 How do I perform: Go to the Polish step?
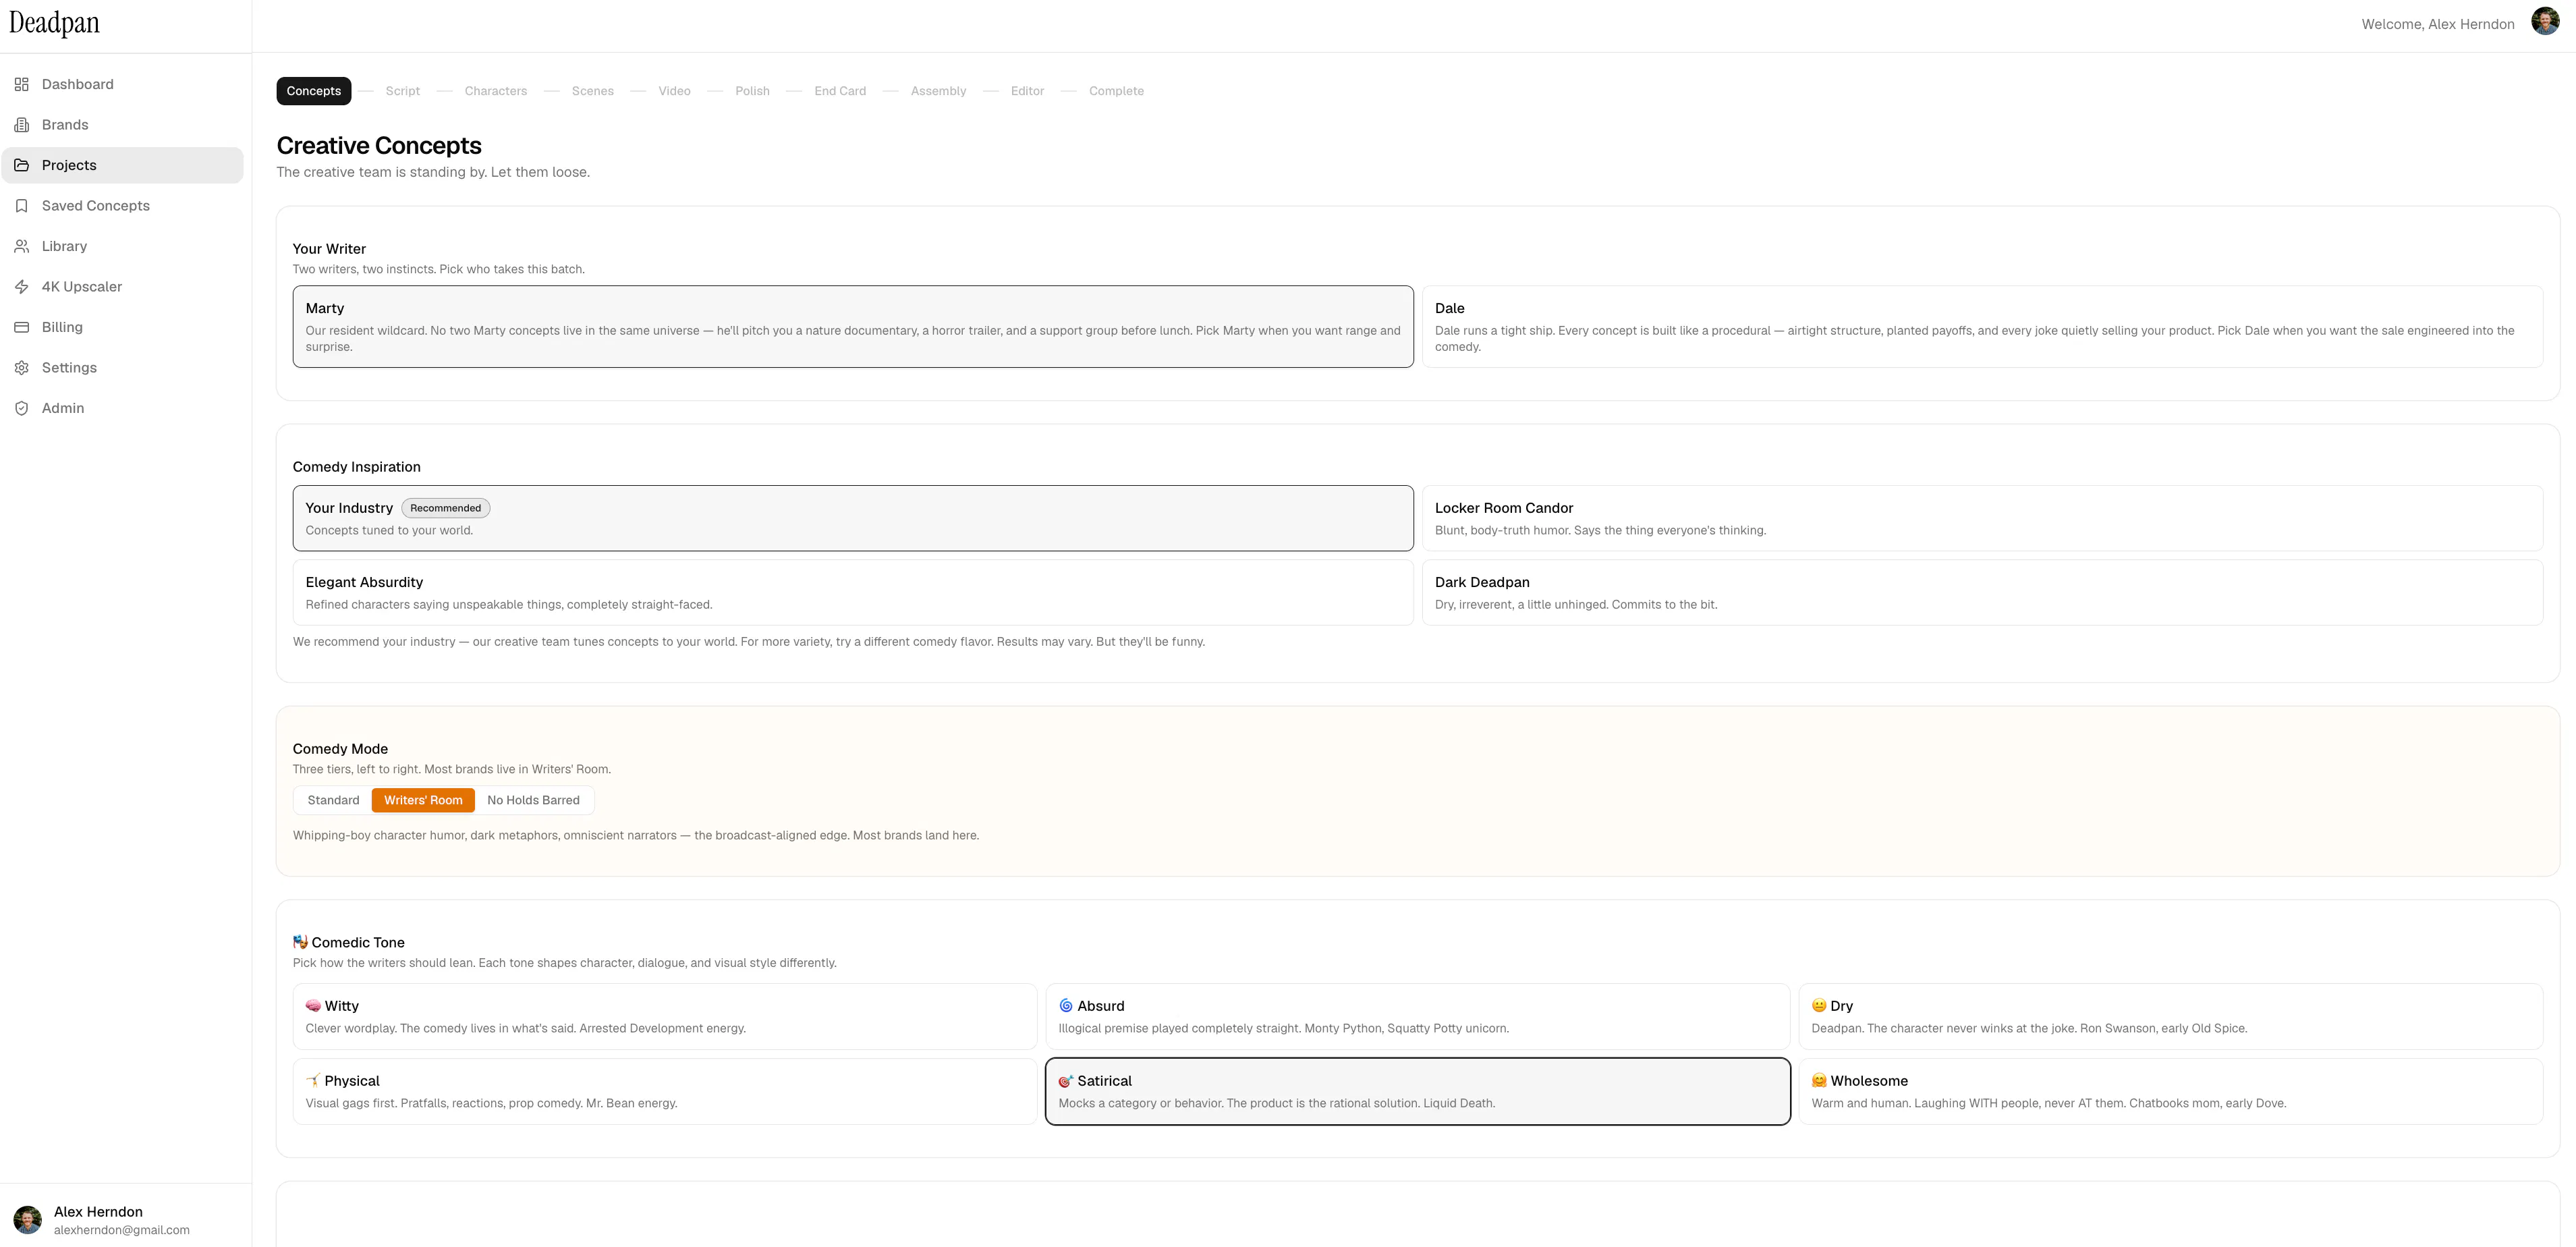[x=753, y=91]
